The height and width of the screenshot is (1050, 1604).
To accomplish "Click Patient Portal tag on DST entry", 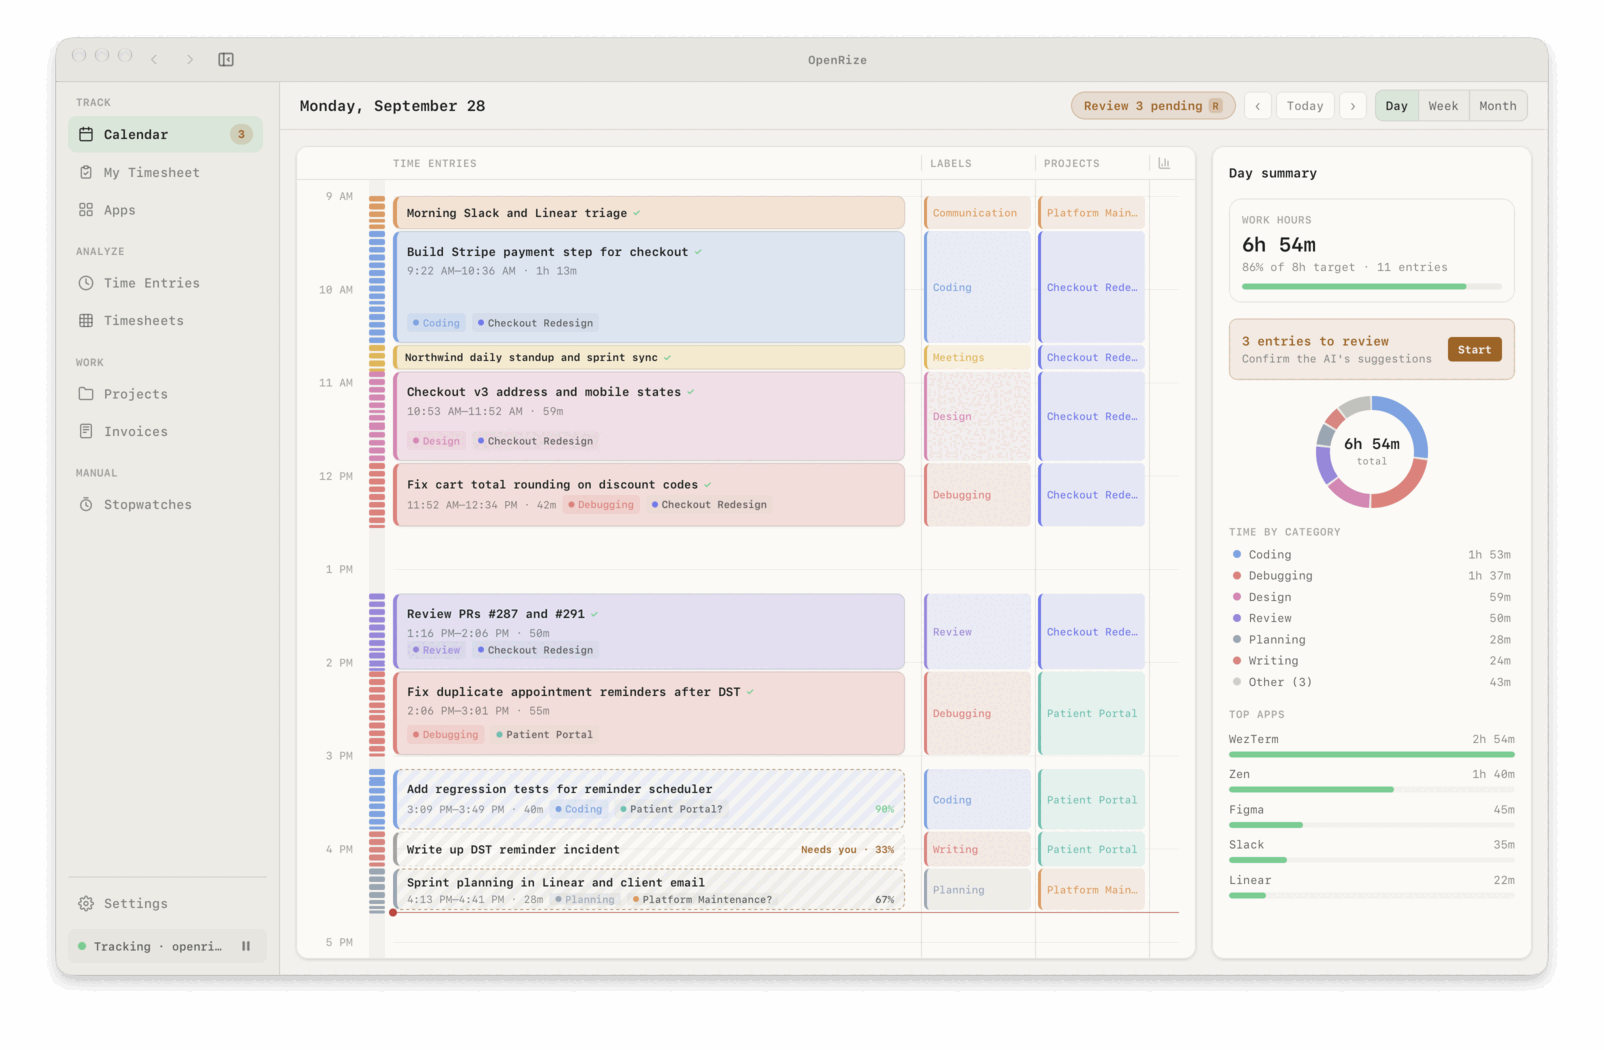I will click(545, 735).
